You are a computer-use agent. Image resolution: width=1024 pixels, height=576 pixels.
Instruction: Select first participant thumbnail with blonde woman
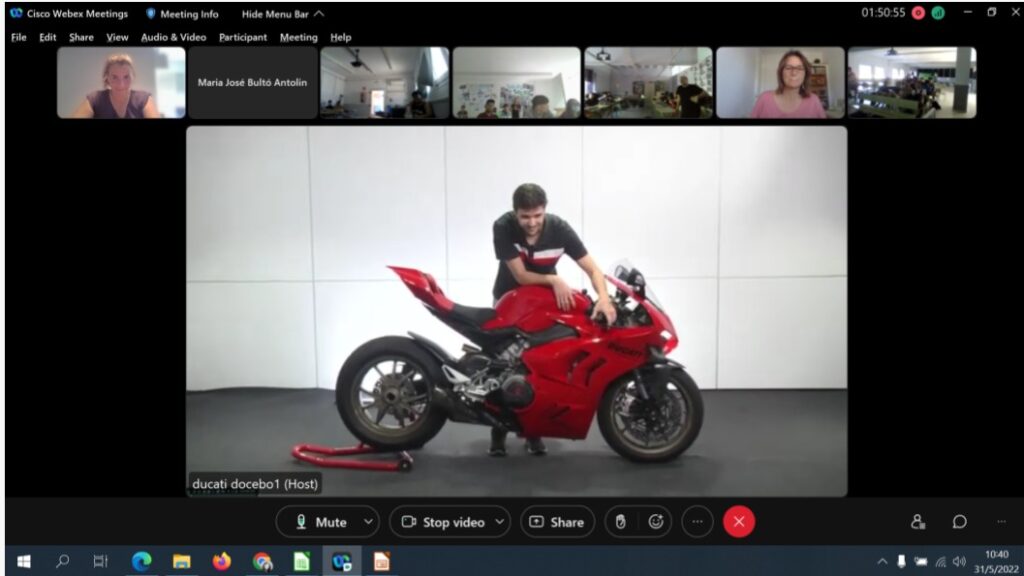click(x=121, y=82)
